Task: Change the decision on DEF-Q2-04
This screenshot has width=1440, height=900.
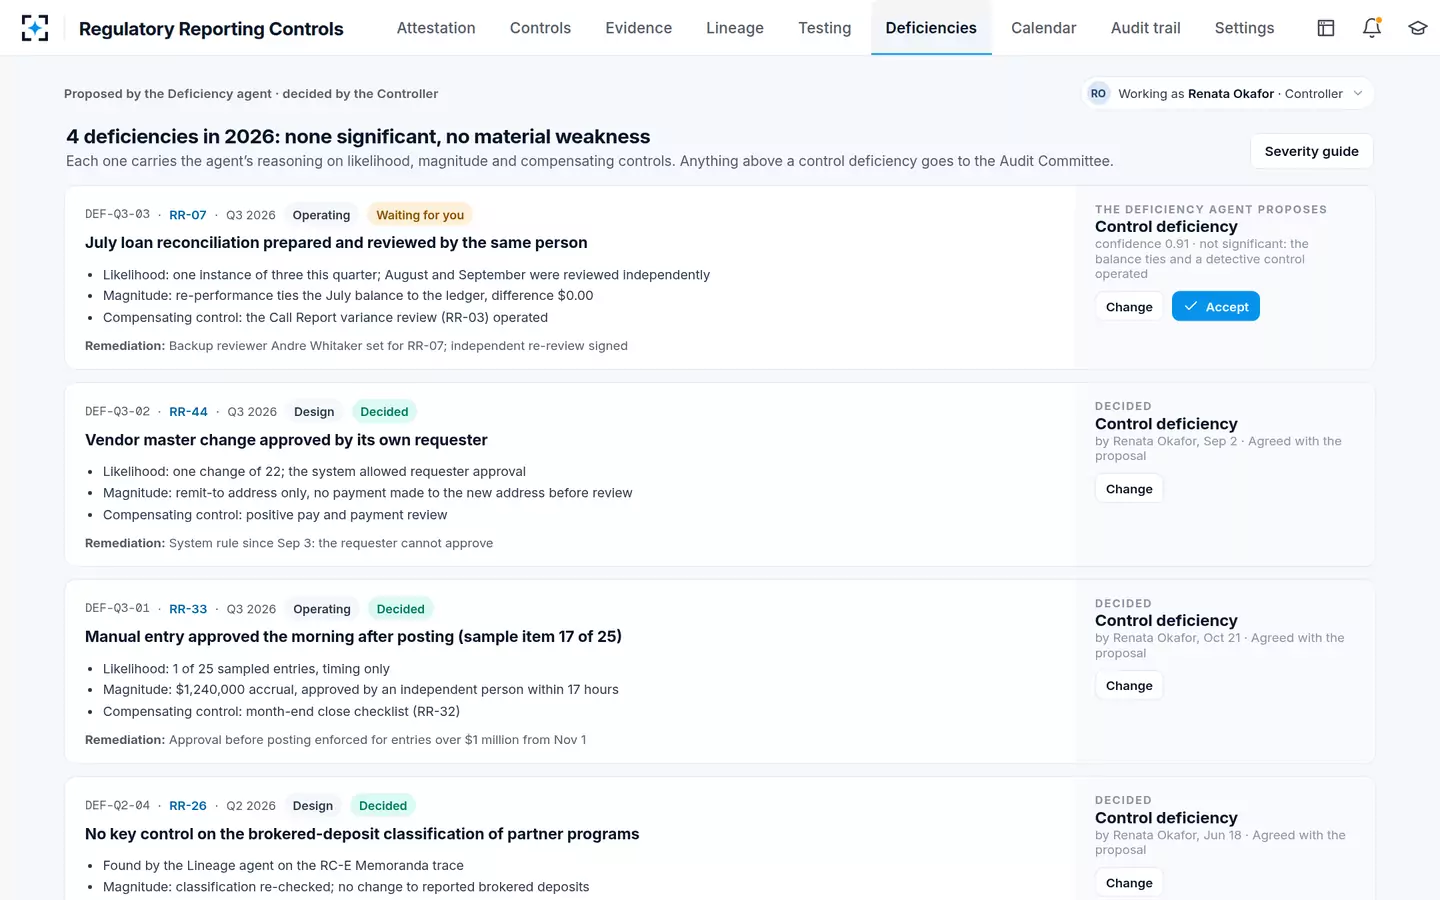Action: [1129, 883]
